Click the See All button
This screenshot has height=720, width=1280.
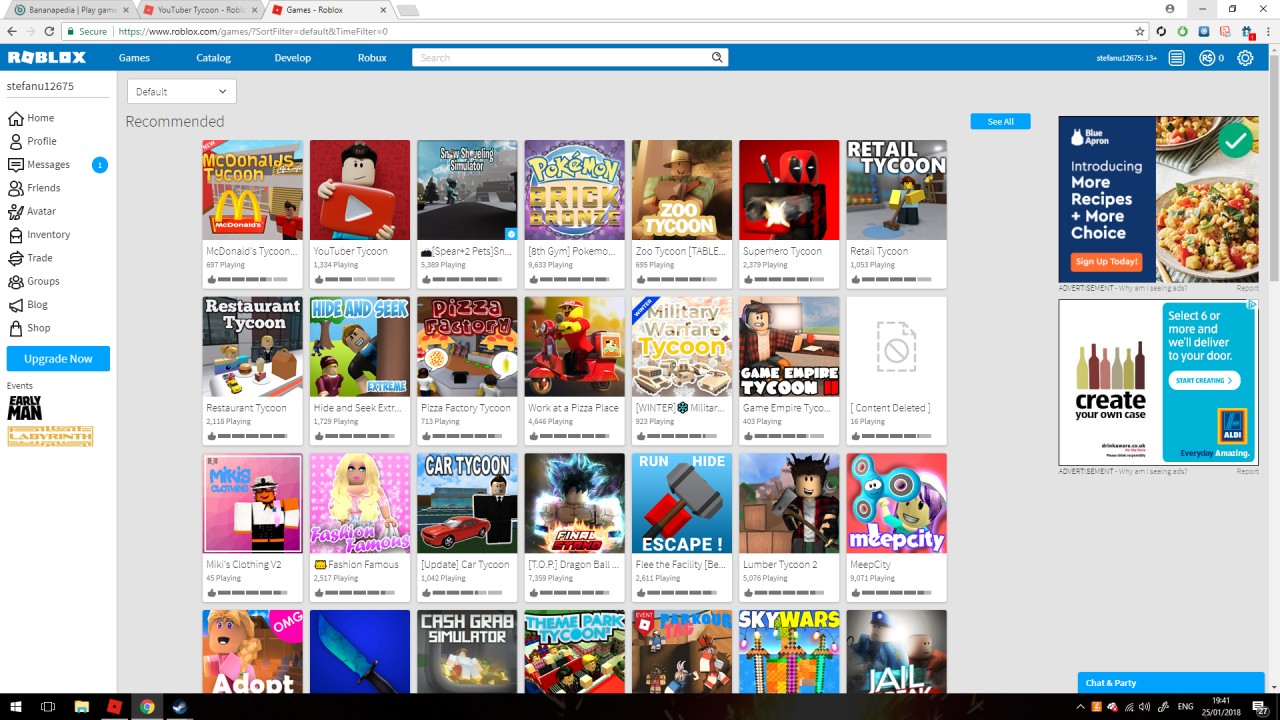click(x=1000, y=121)
